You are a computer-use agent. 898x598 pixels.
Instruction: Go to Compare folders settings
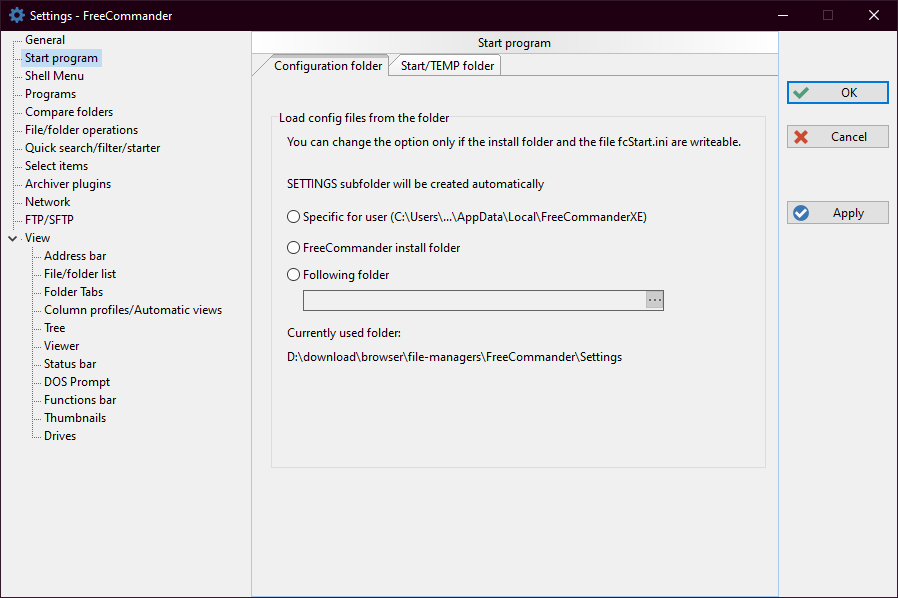[x=69, y=112]
